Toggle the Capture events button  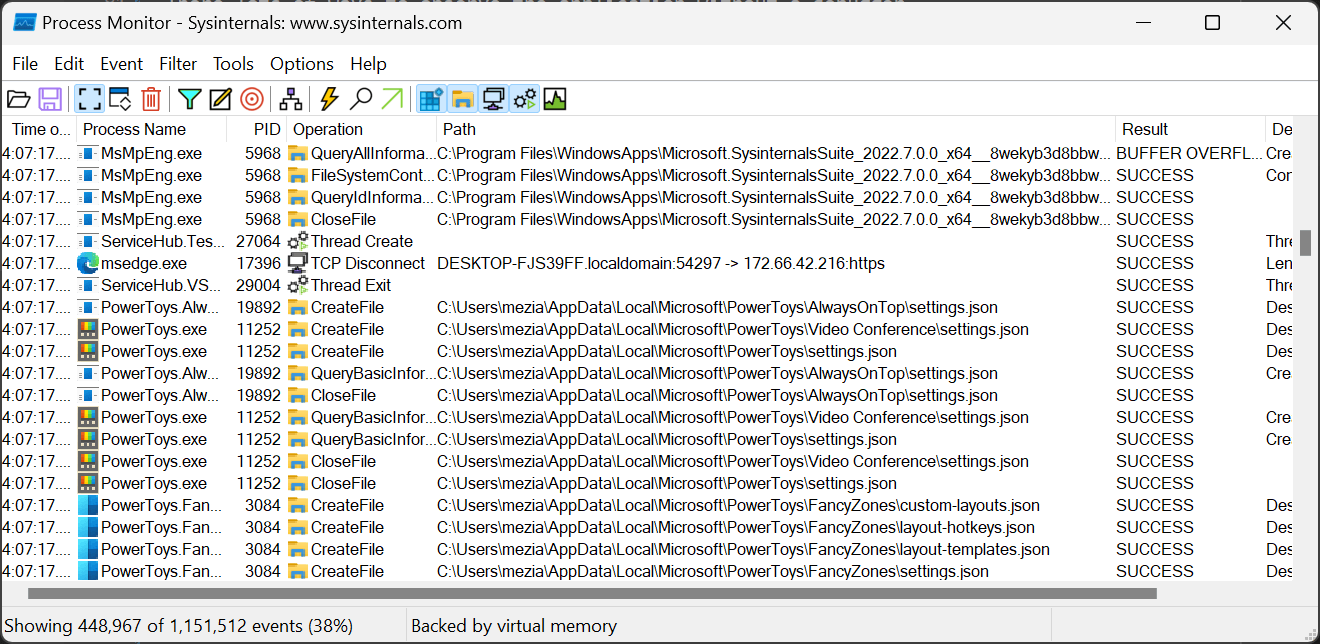pyautogui.click(x=90, y=99)
